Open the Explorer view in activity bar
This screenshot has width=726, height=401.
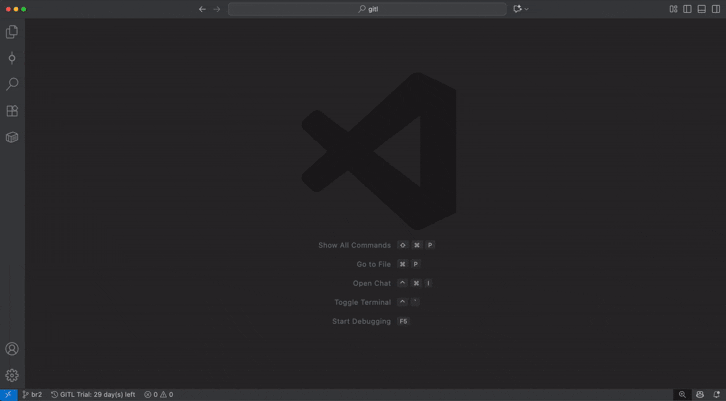(x=12, y=32)
